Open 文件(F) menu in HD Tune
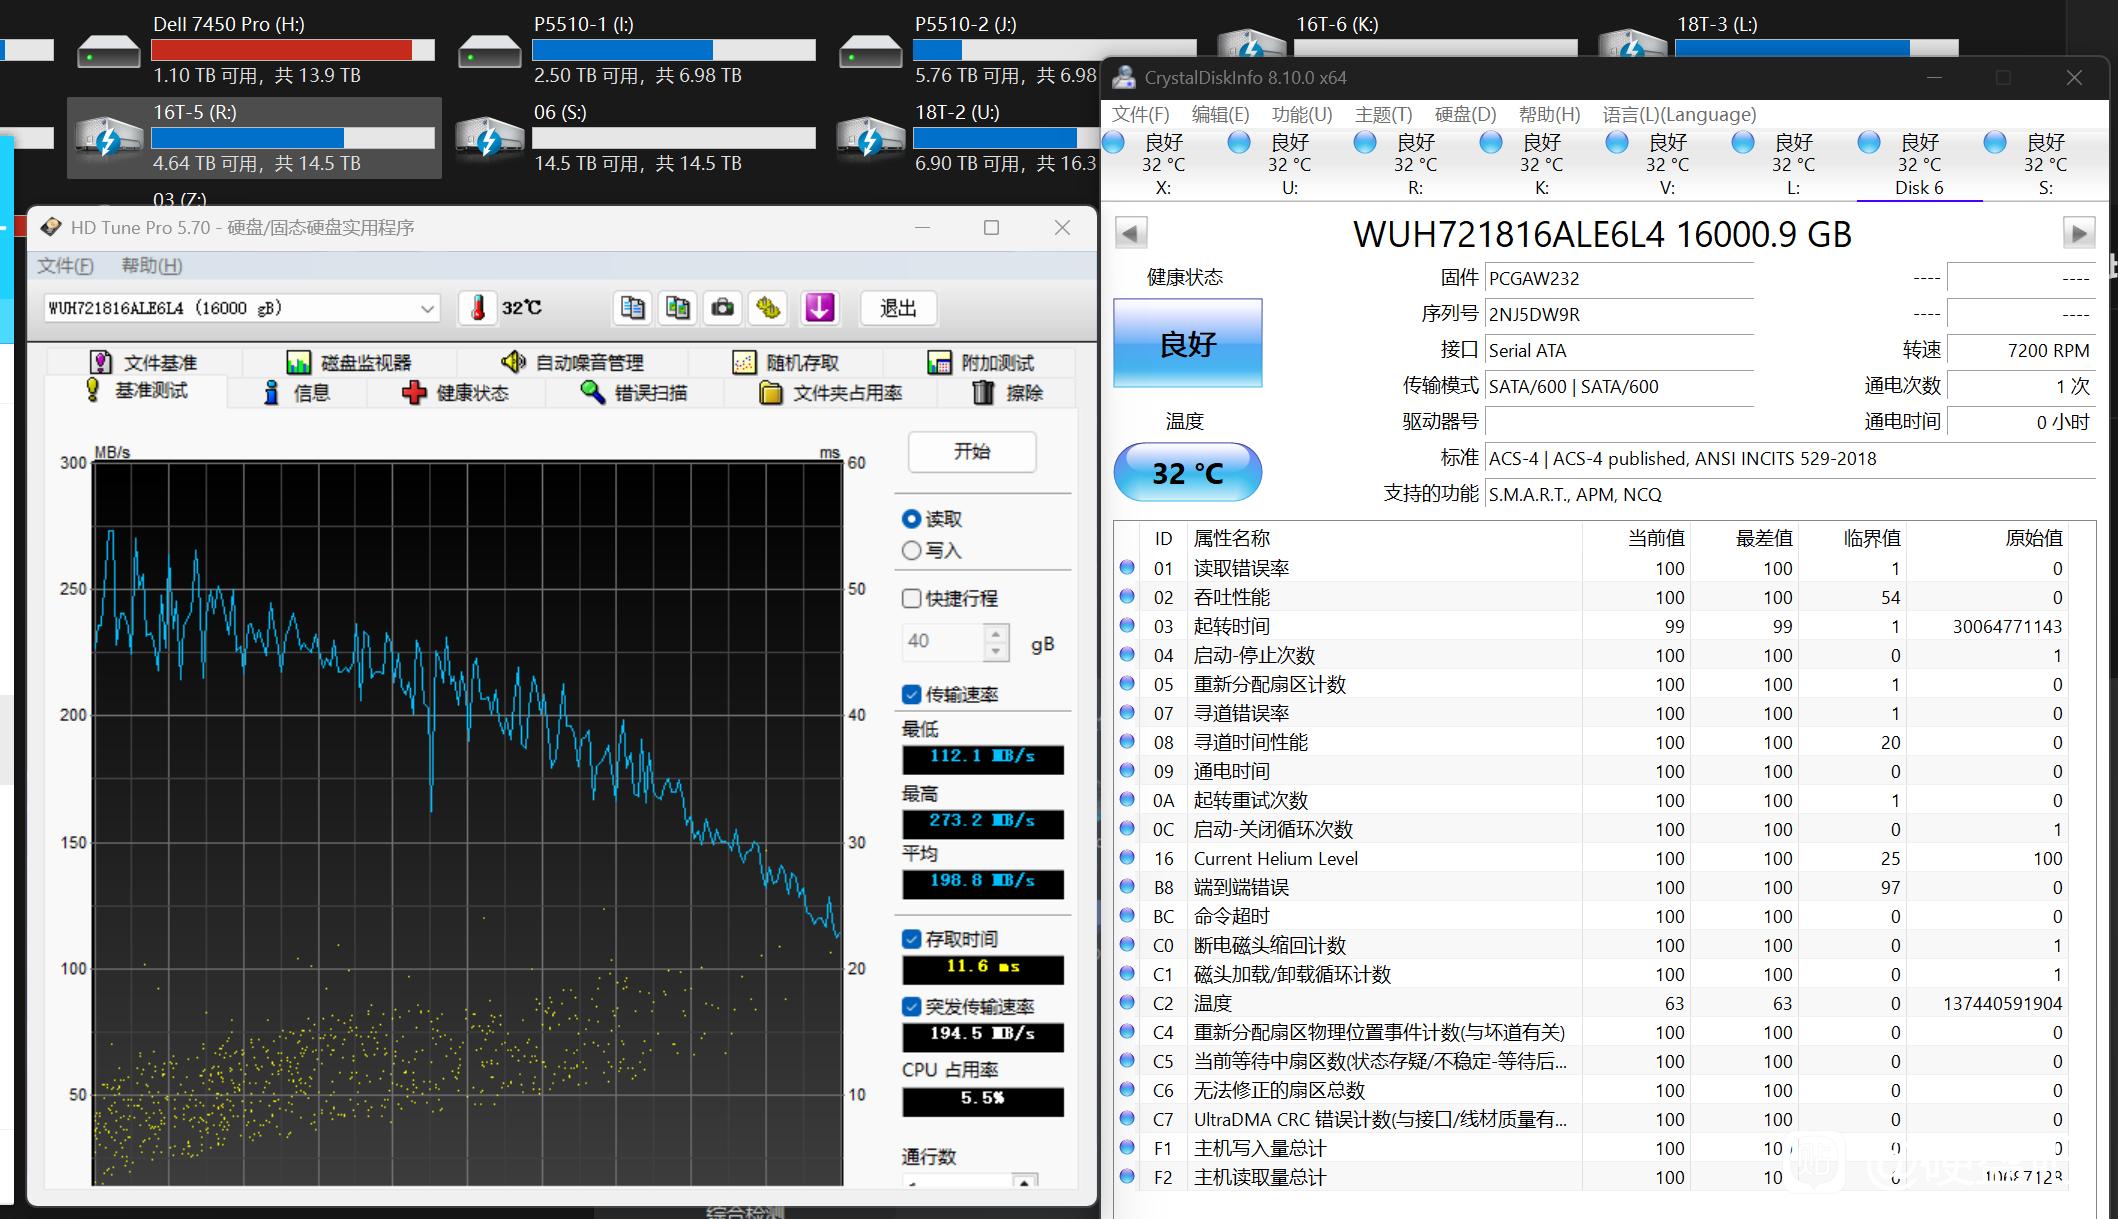 [65, 266]
